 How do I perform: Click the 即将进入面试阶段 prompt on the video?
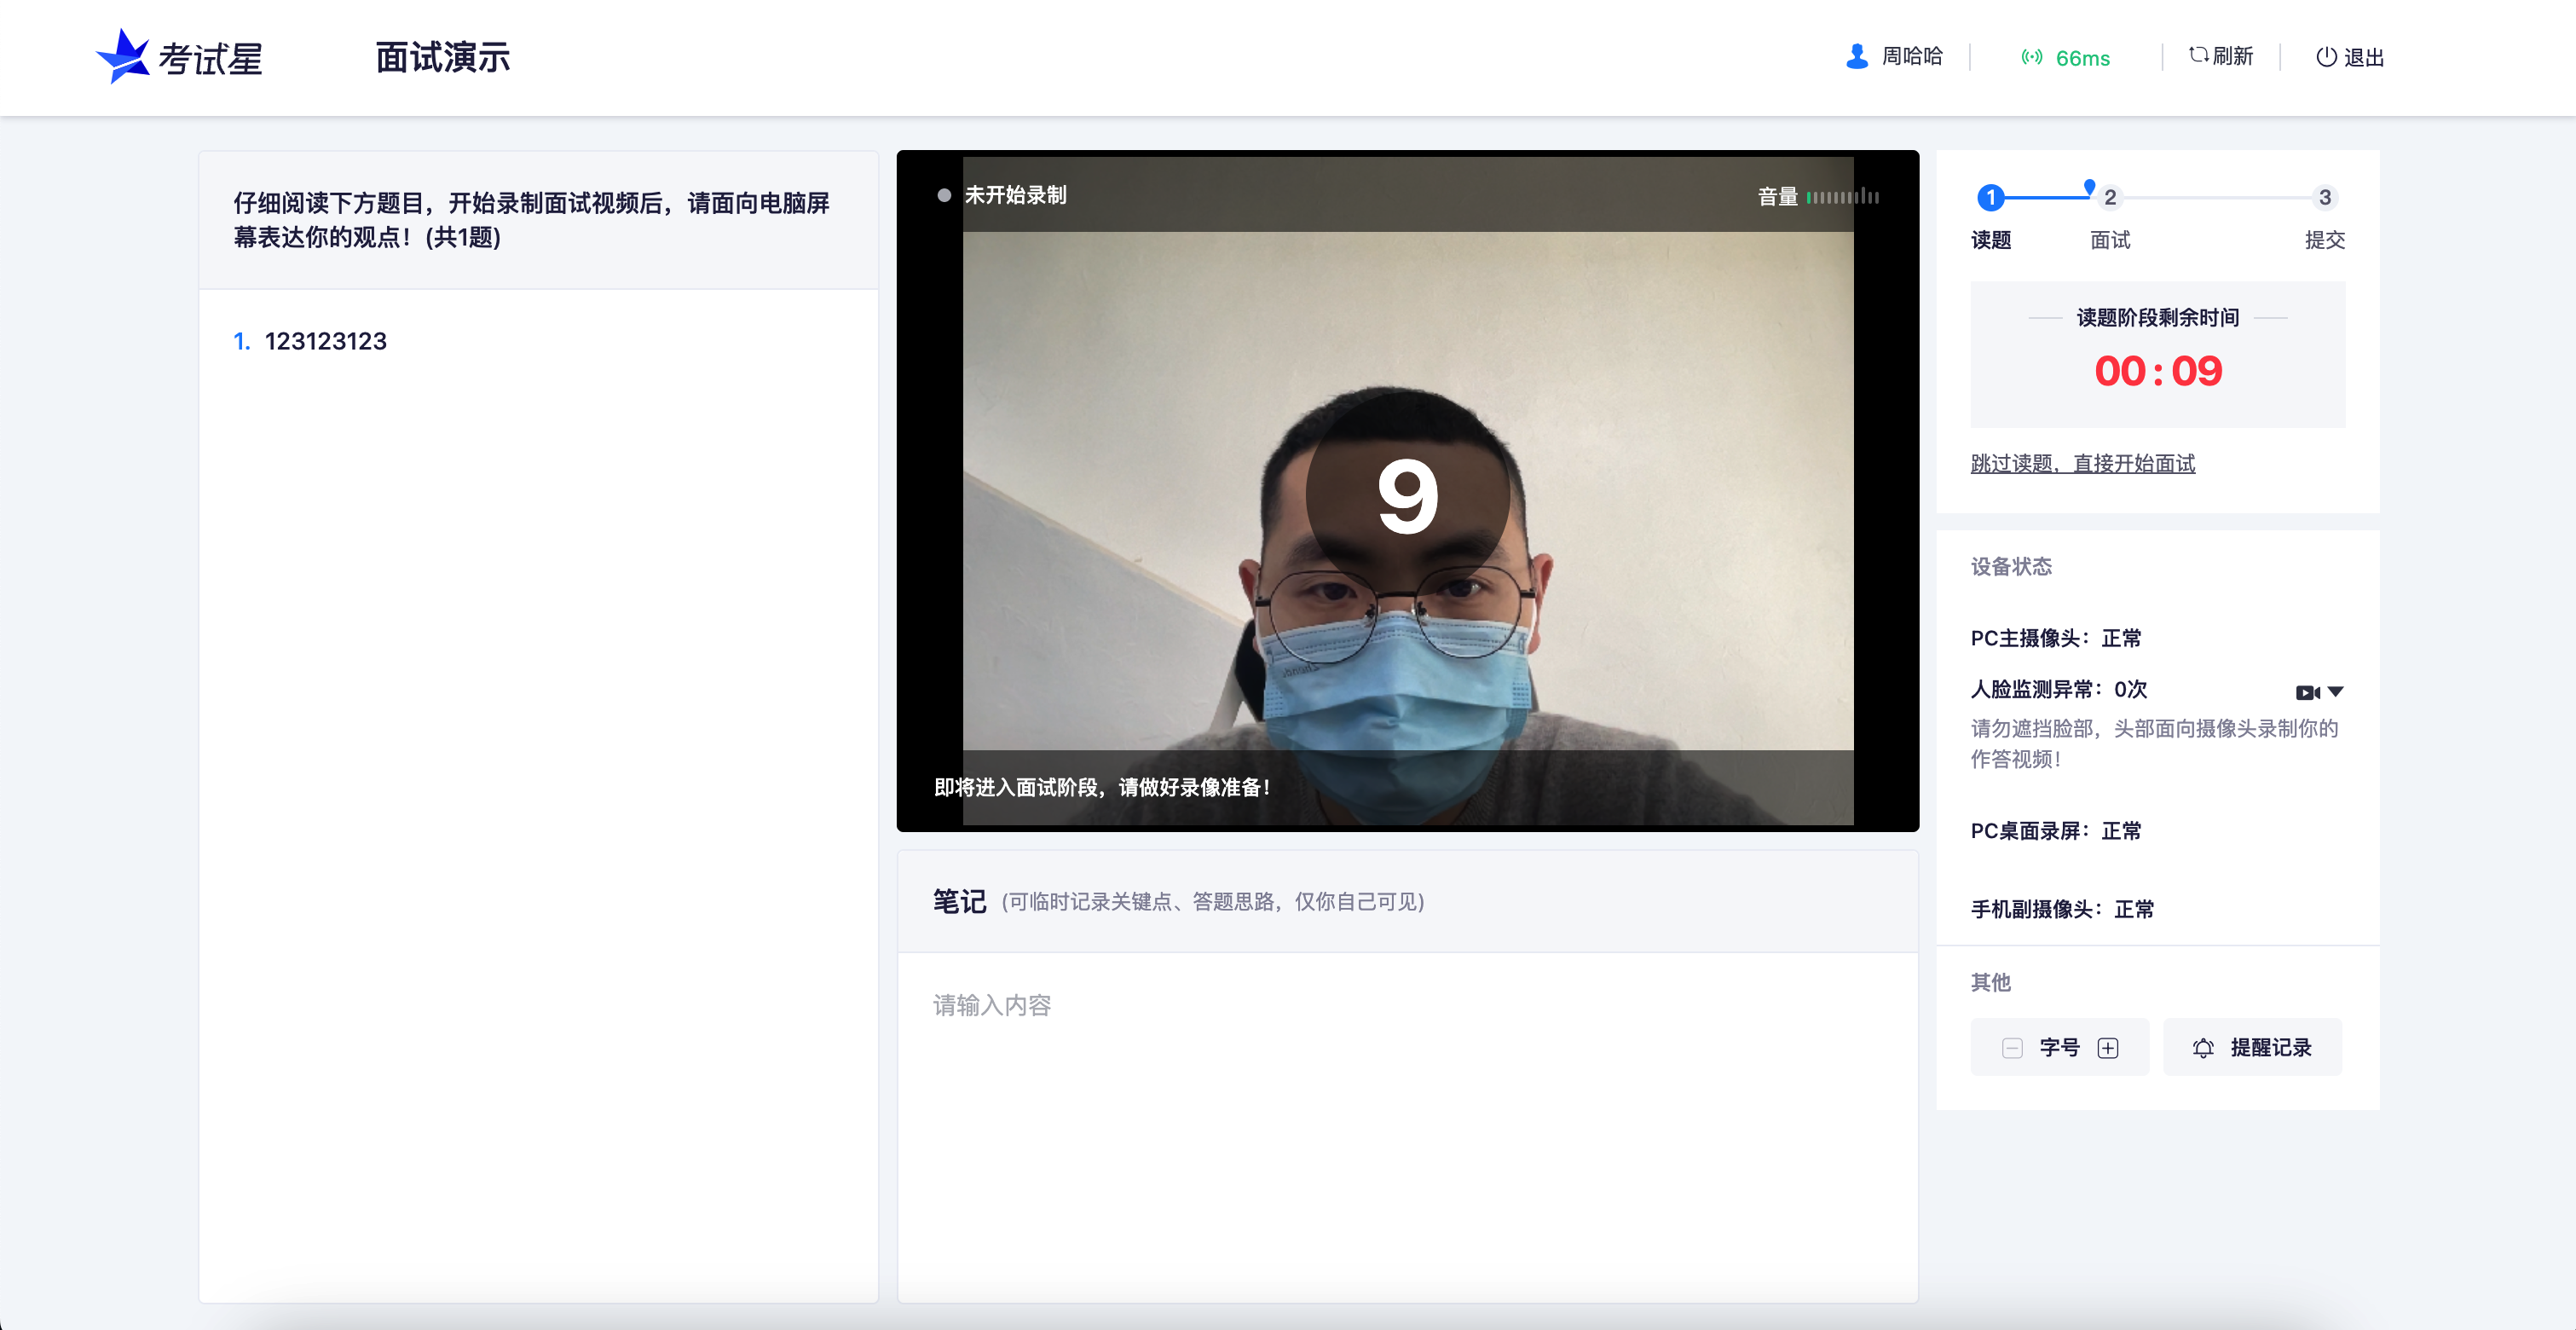pos(1101,787)
